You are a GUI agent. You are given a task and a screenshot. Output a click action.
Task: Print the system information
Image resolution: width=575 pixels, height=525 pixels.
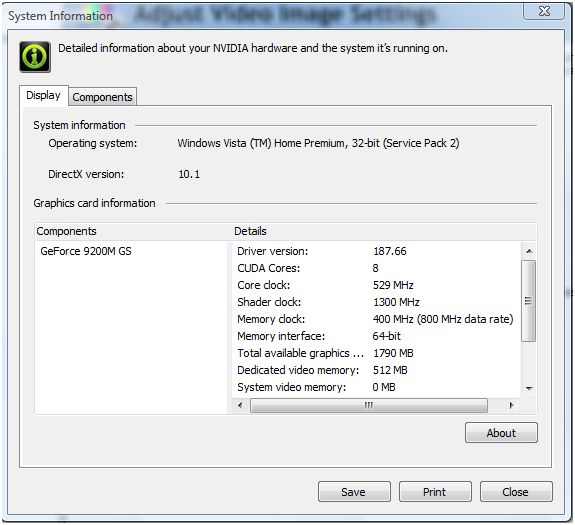[x=435, y=492]
